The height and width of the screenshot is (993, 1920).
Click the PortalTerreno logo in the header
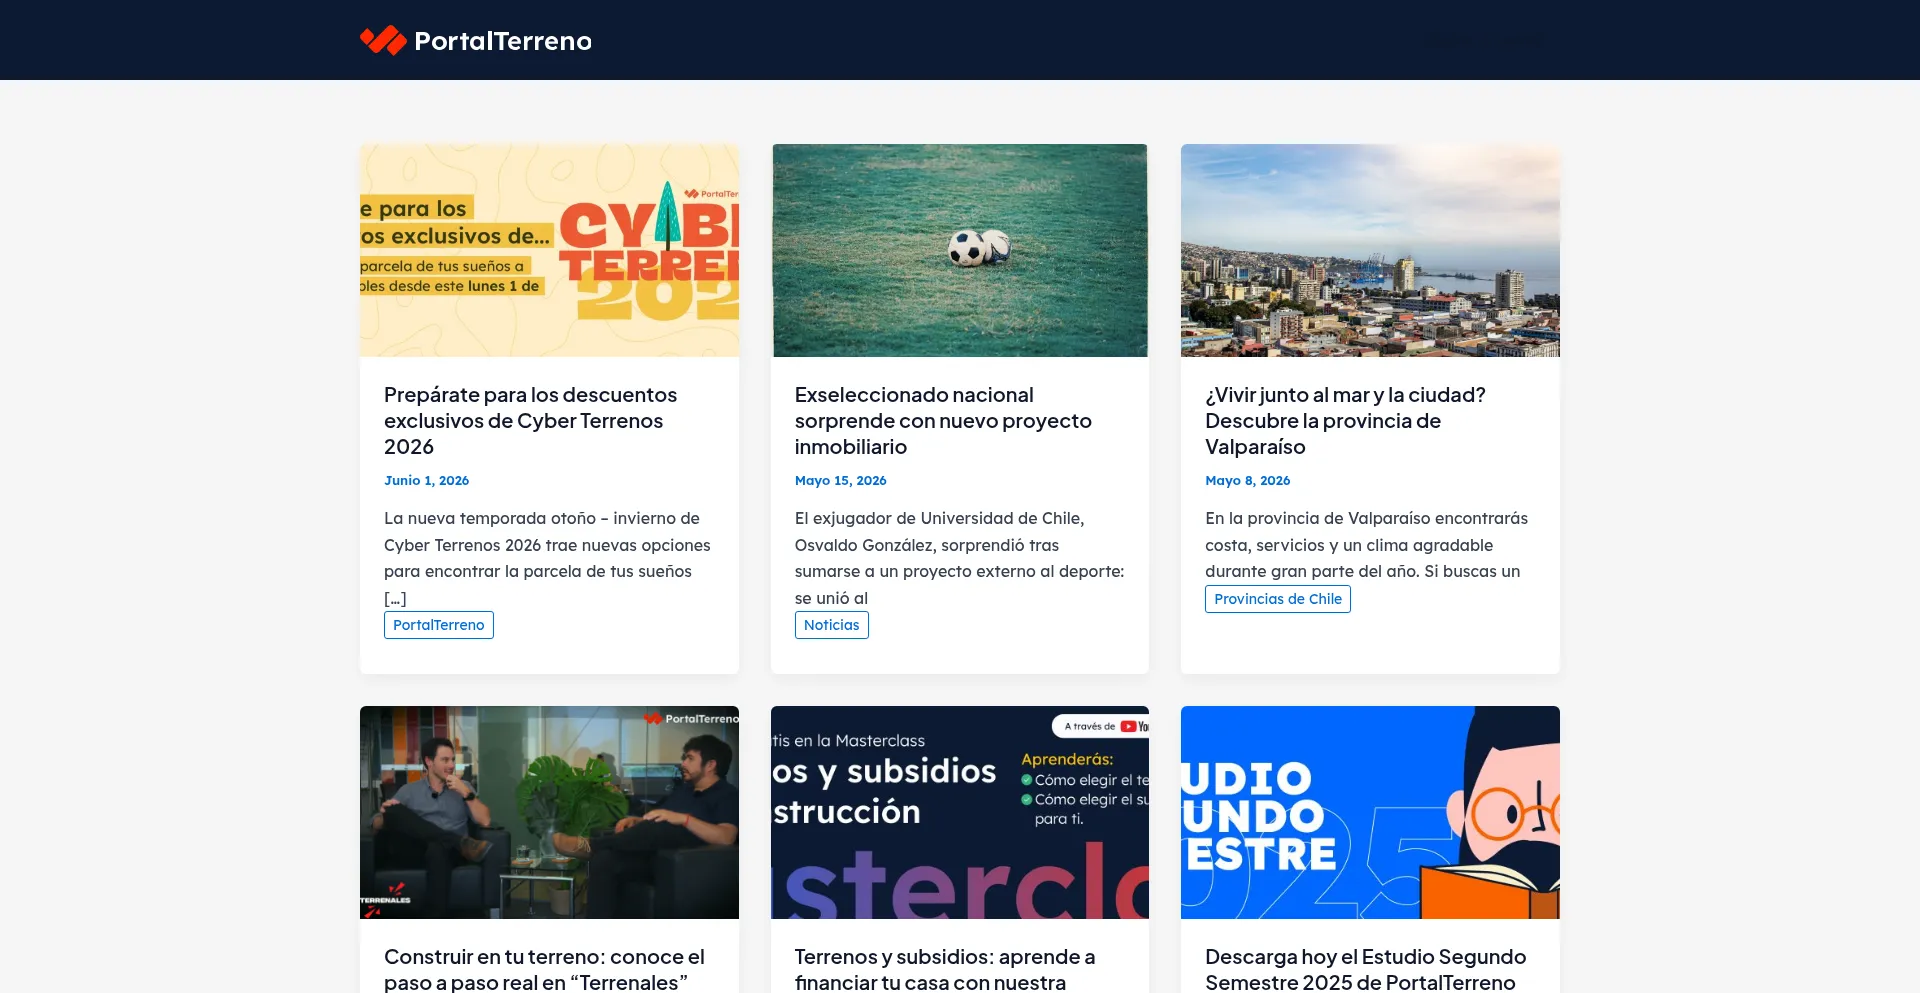476,40
